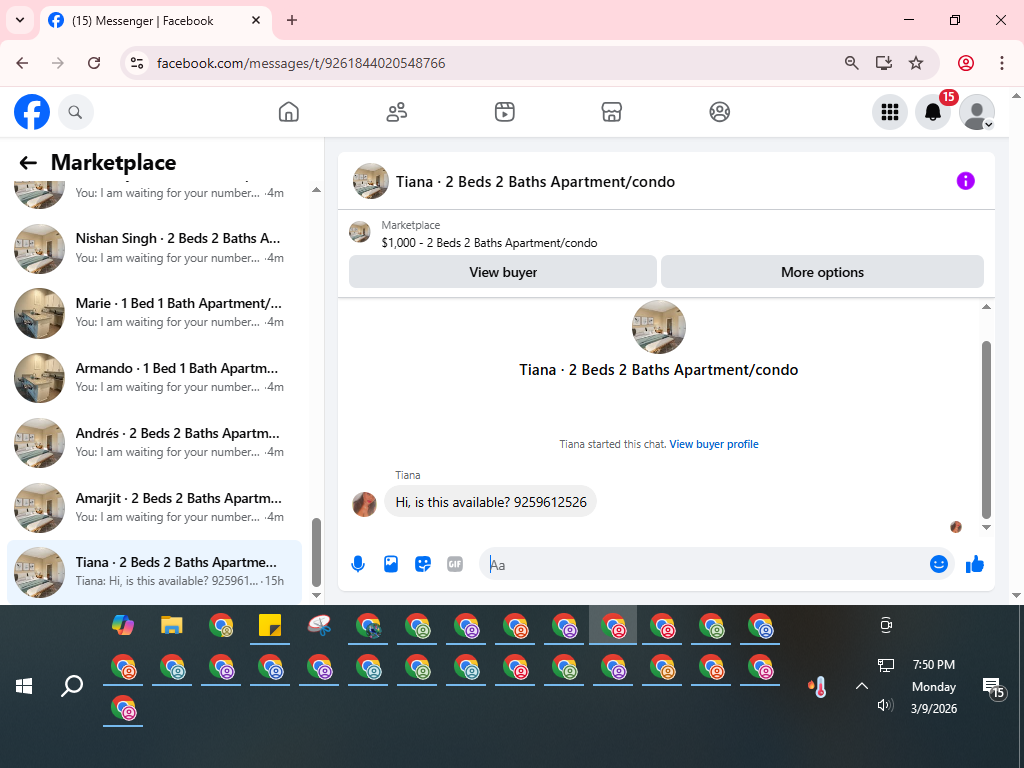Image resolution: width=1024 pixels, height=768 pixels.
Task: Open notifications bell with 15 badge
Action: (x=933, y=112)
